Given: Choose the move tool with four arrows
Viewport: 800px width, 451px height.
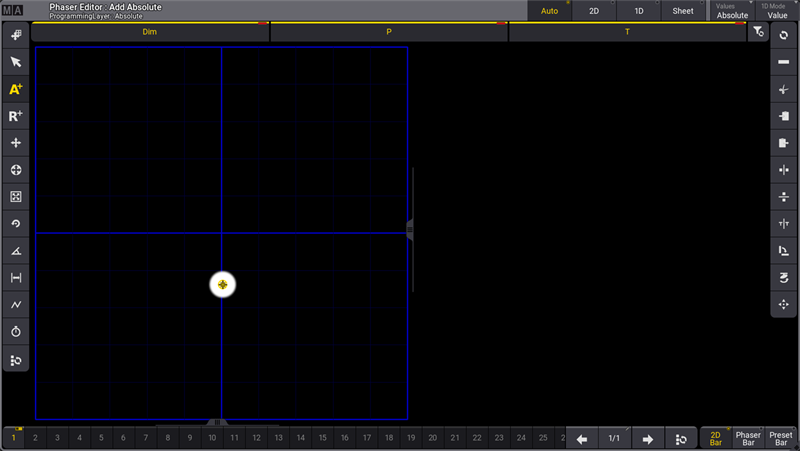Looking at the screenshot, I should (x=16, y=143).
